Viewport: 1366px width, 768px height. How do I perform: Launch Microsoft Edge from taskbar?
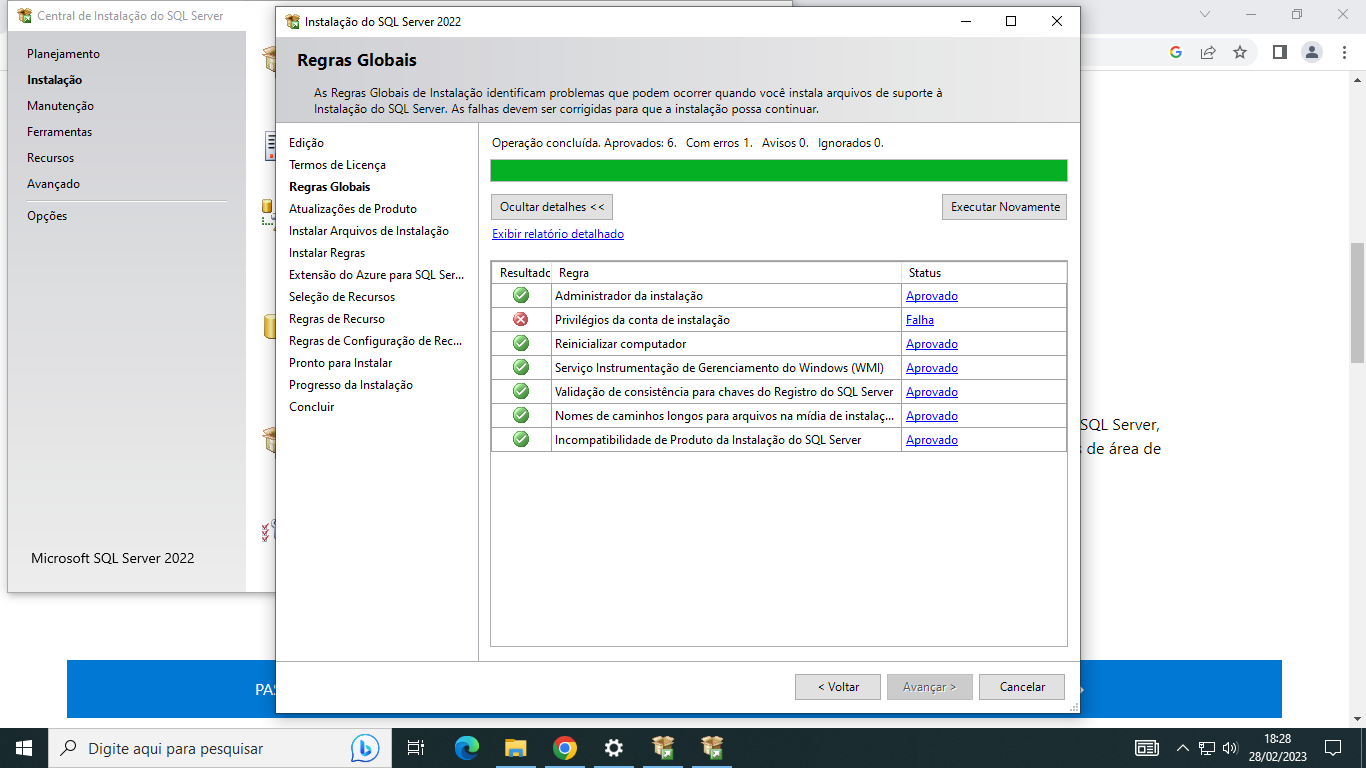[x=467, y=748]
